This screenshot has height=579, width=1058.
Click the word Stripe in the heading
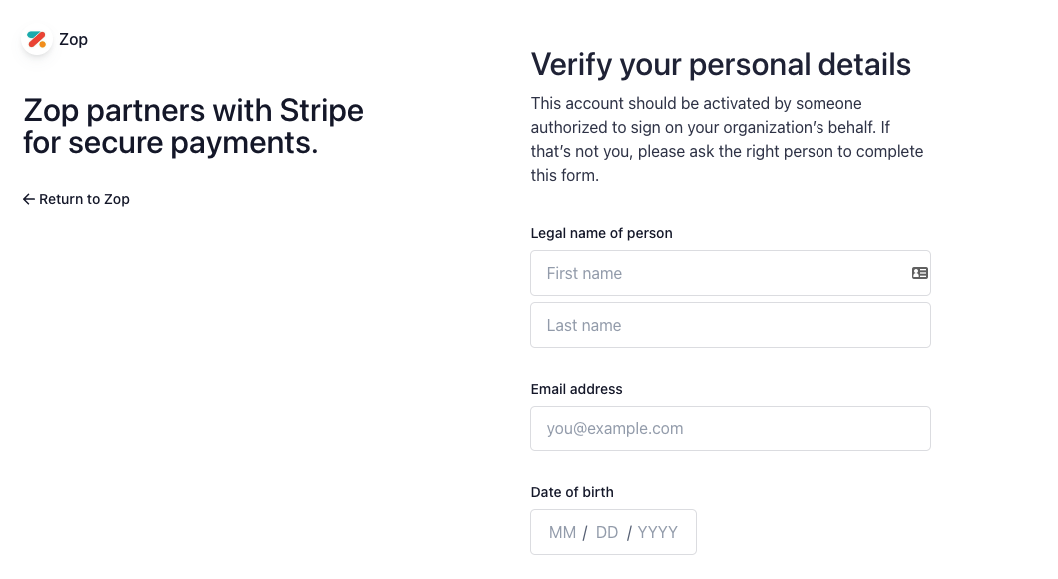322,111
